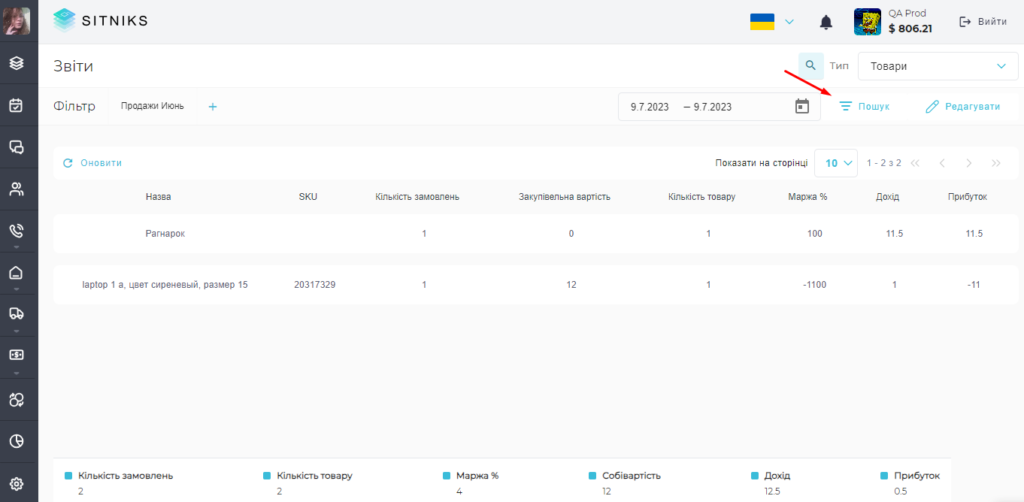The height and width of the screenshot is (502, 1024).
Task: Click the SITNIKS logo
Action: point(100,21)
